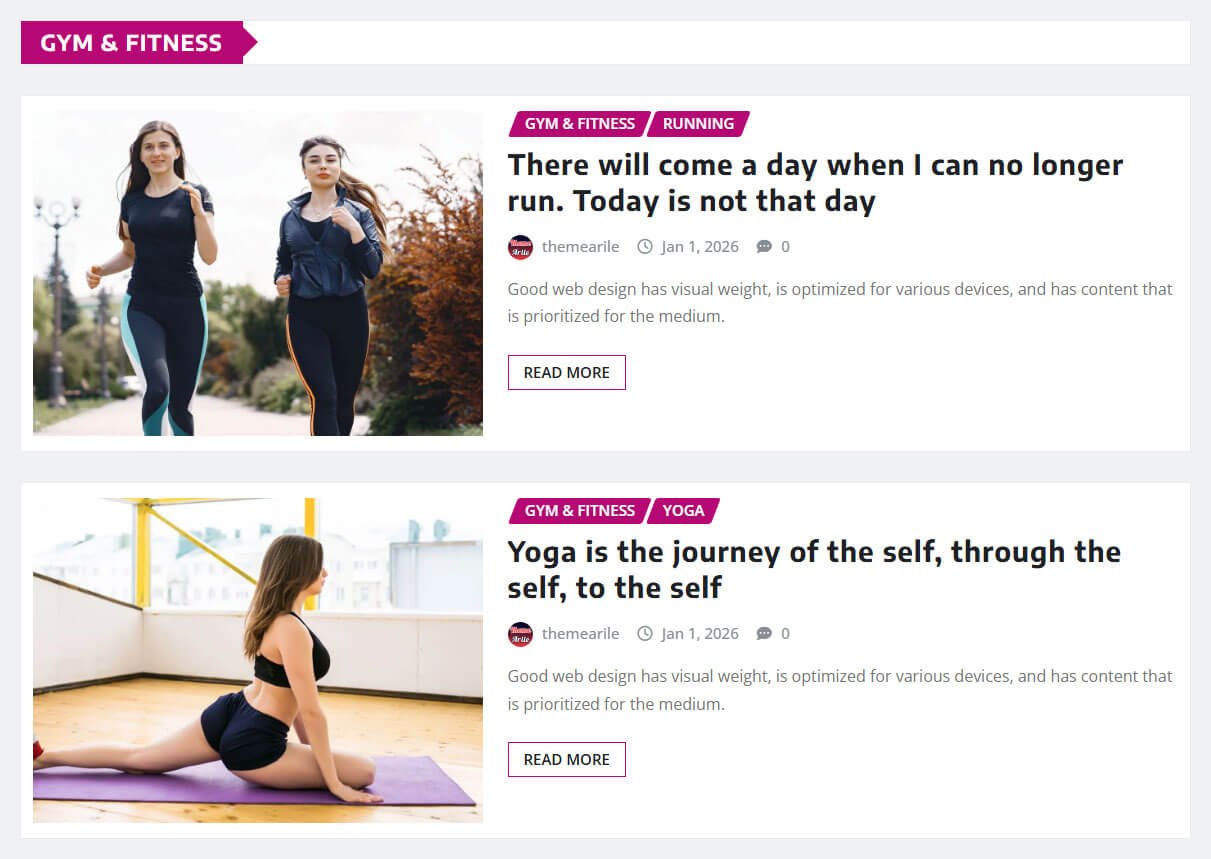Visit themearile author link on yoga post
The width and height of the screenshot is (1211, 859).
(x=581, y=633)
